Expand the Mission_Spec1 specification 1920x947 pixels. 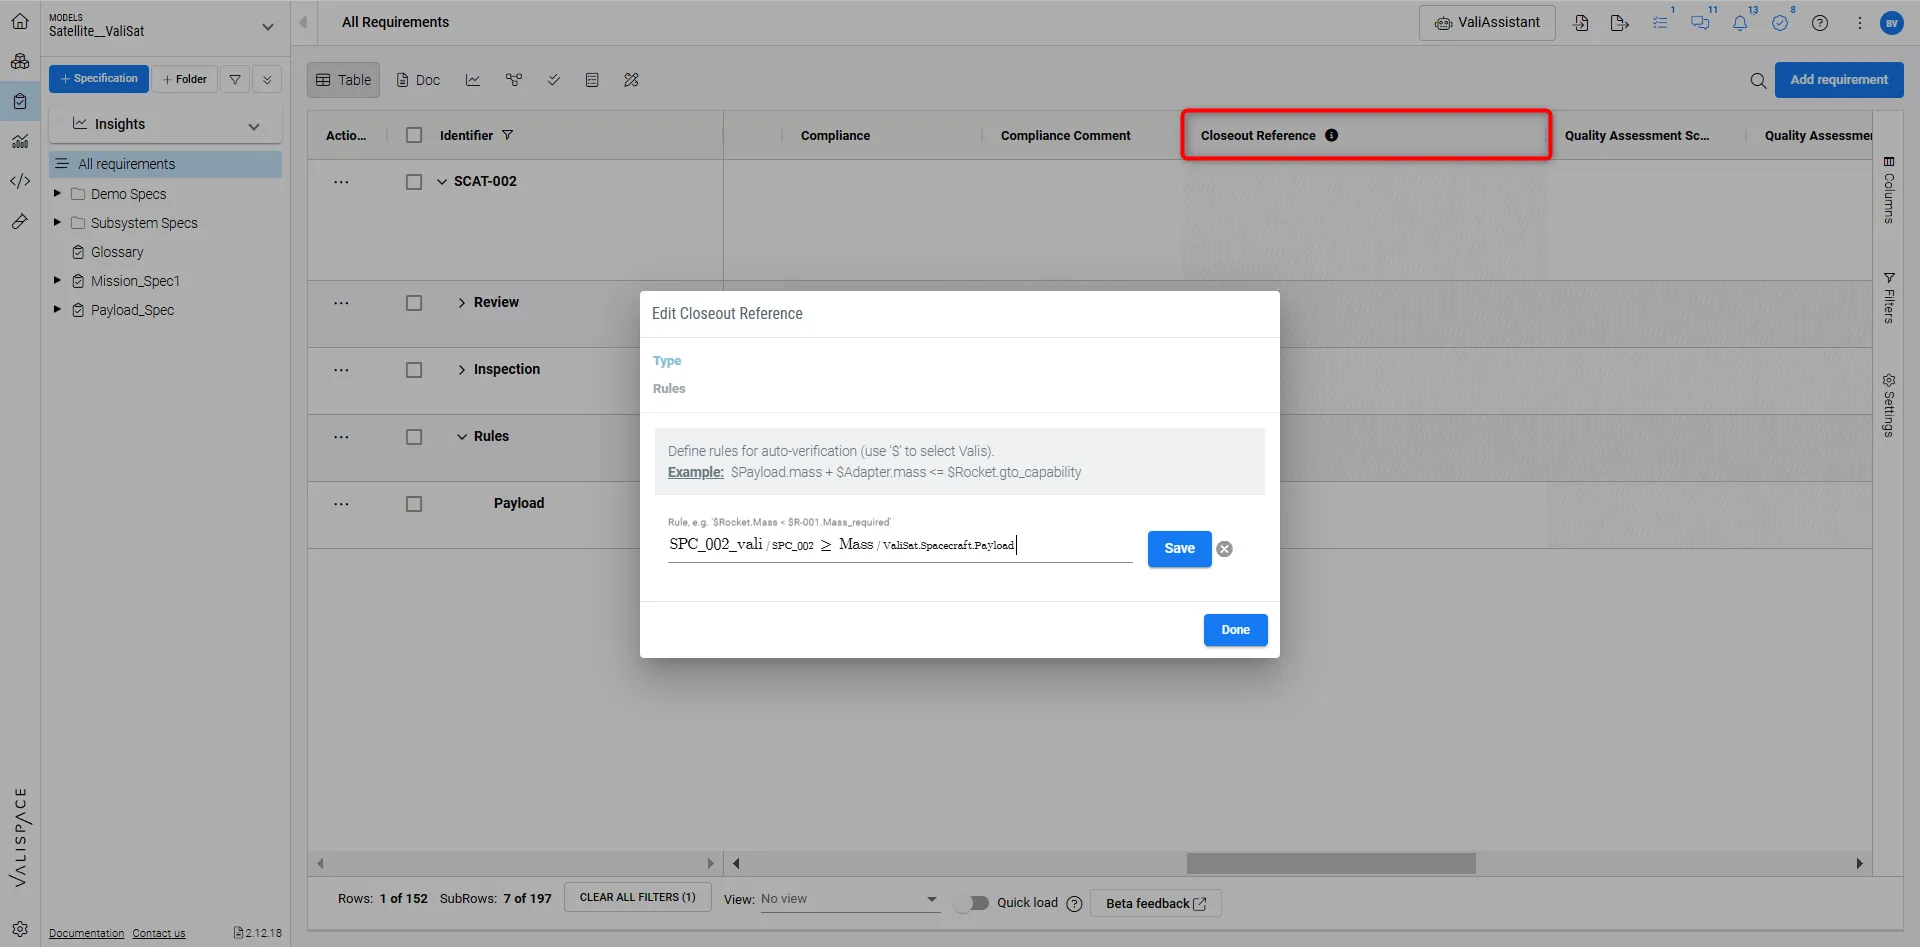point(57,280)
